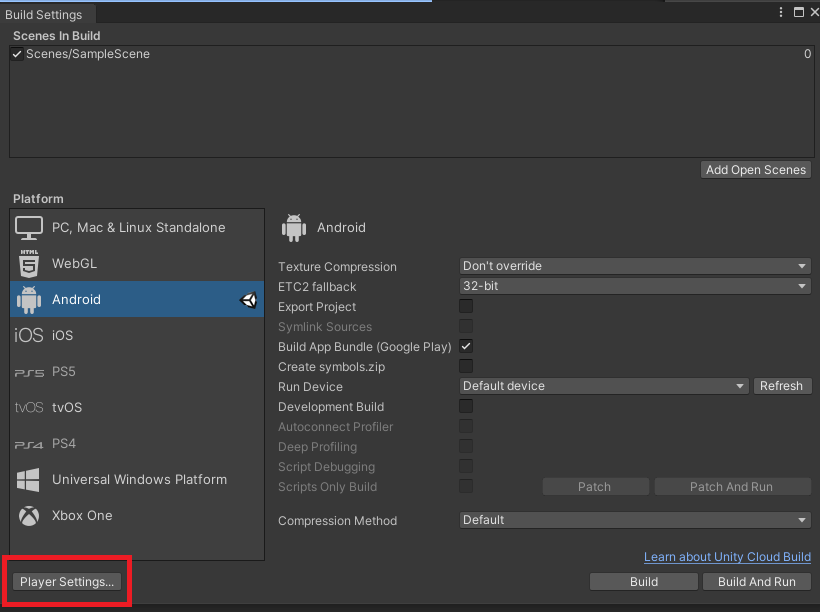Click the PS4 logo icon
This screenshot has width=820, height=612.
point(29,445)
